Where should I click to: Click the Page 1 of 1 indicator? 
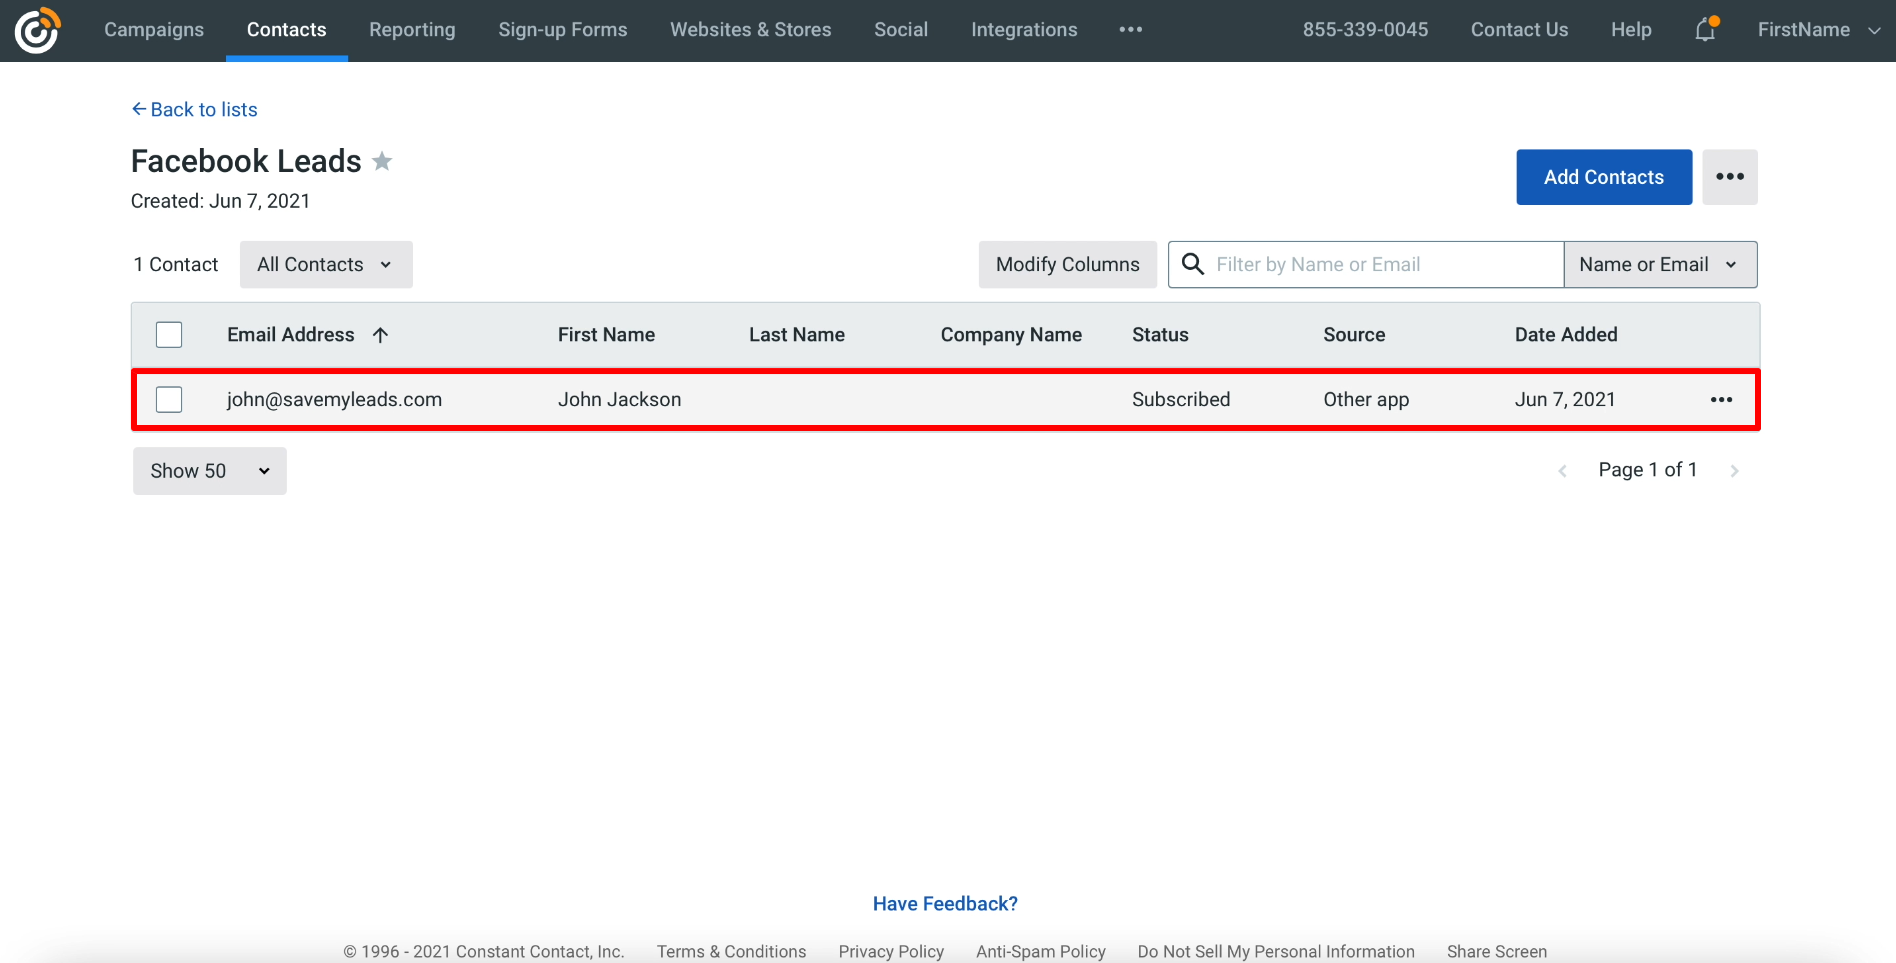click(x=1648, y=470)
